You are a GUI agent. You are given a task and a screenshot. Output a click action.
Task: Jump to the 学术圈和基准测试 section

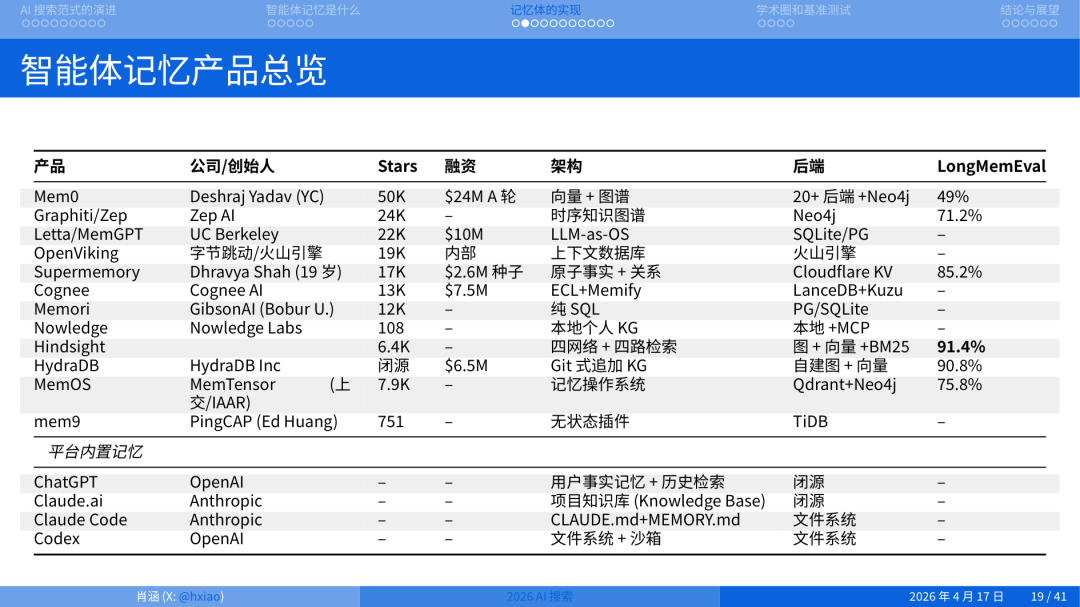tap(803, 10)
